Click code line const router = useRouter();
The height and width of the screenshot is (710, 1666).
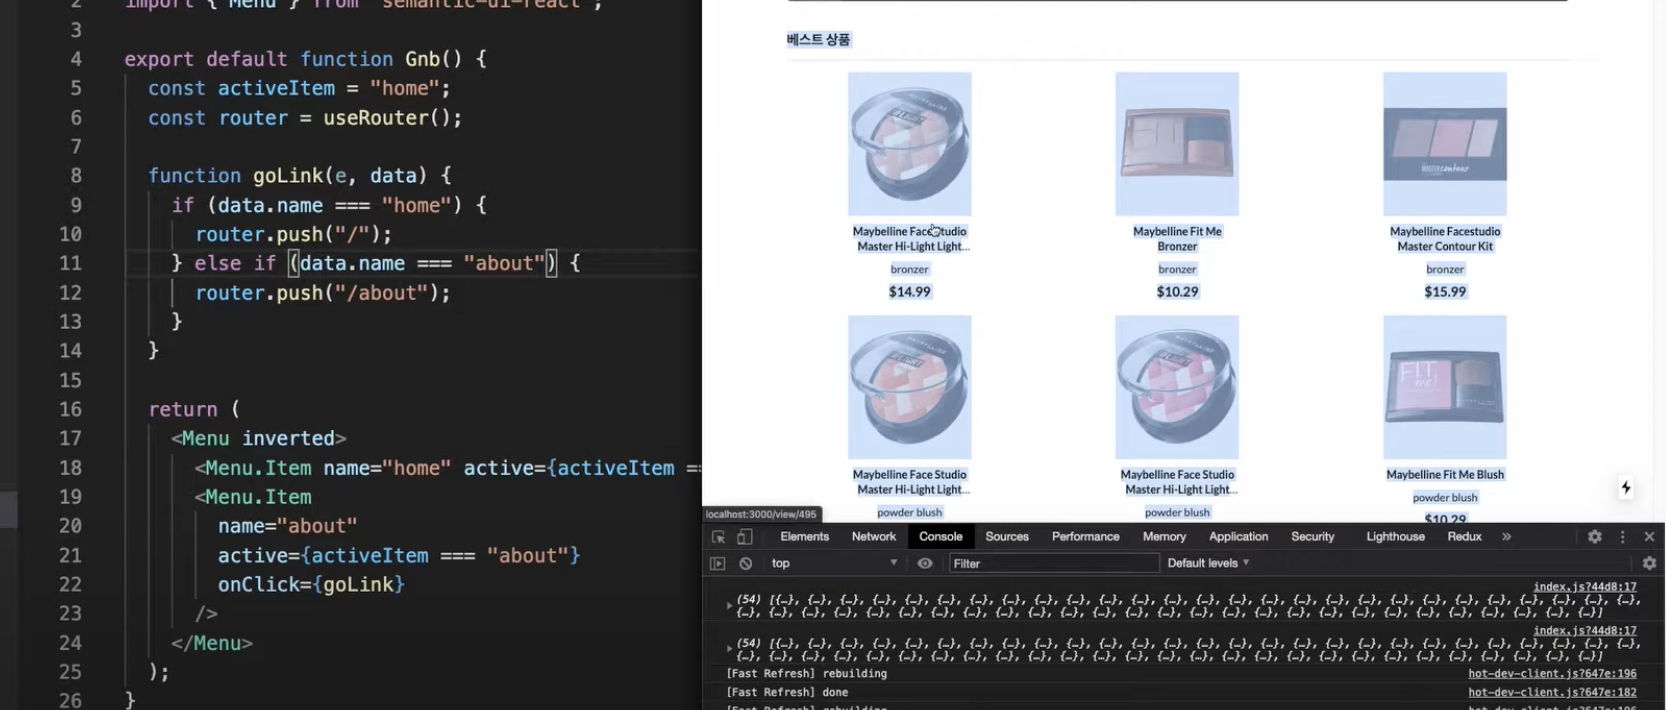pyautogui.click(x=305, y=118)
